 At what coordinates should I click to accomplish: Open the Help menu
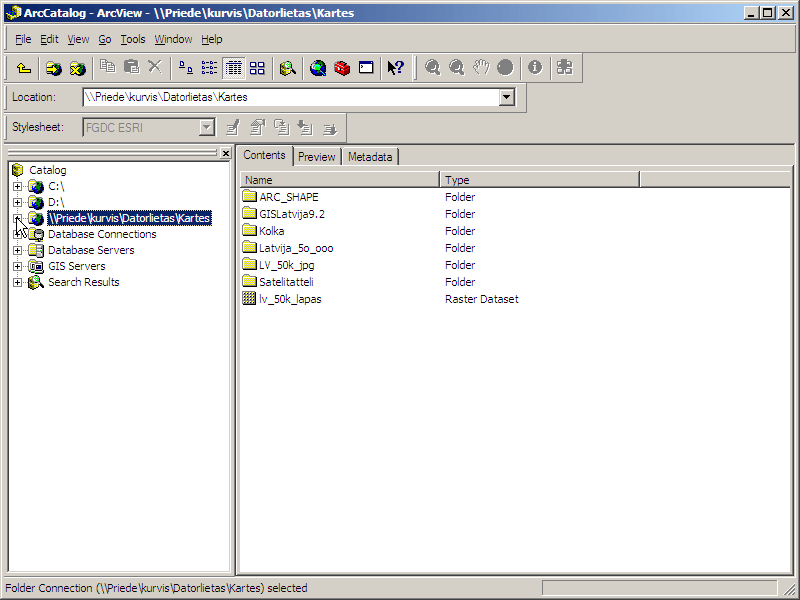211,39
